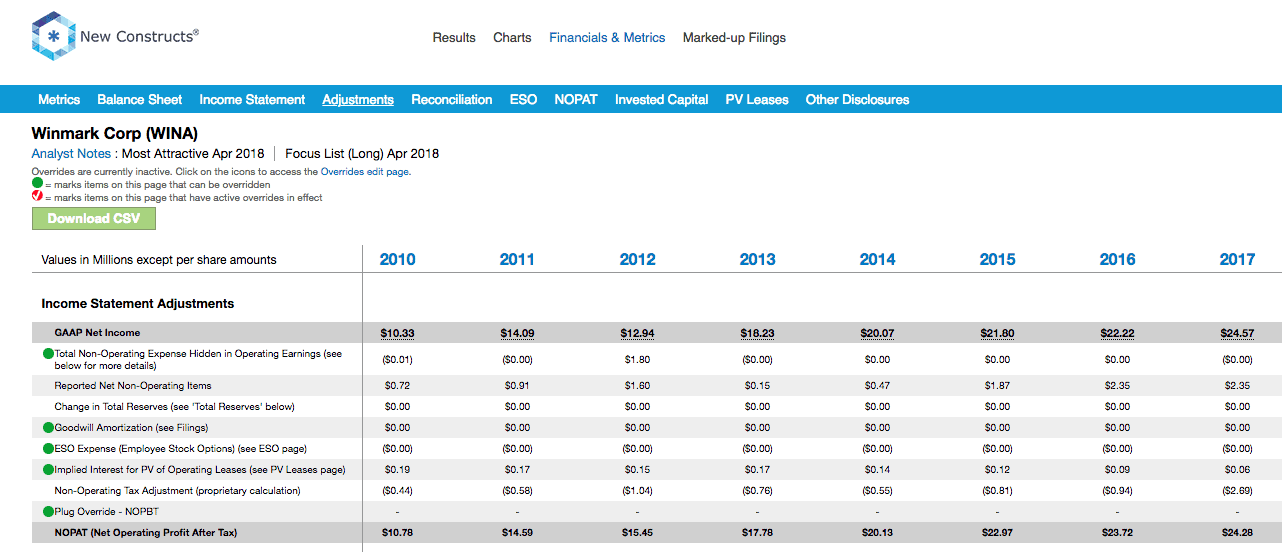Click the Reported Net Non-Operating Items label

tap(133, 385)
